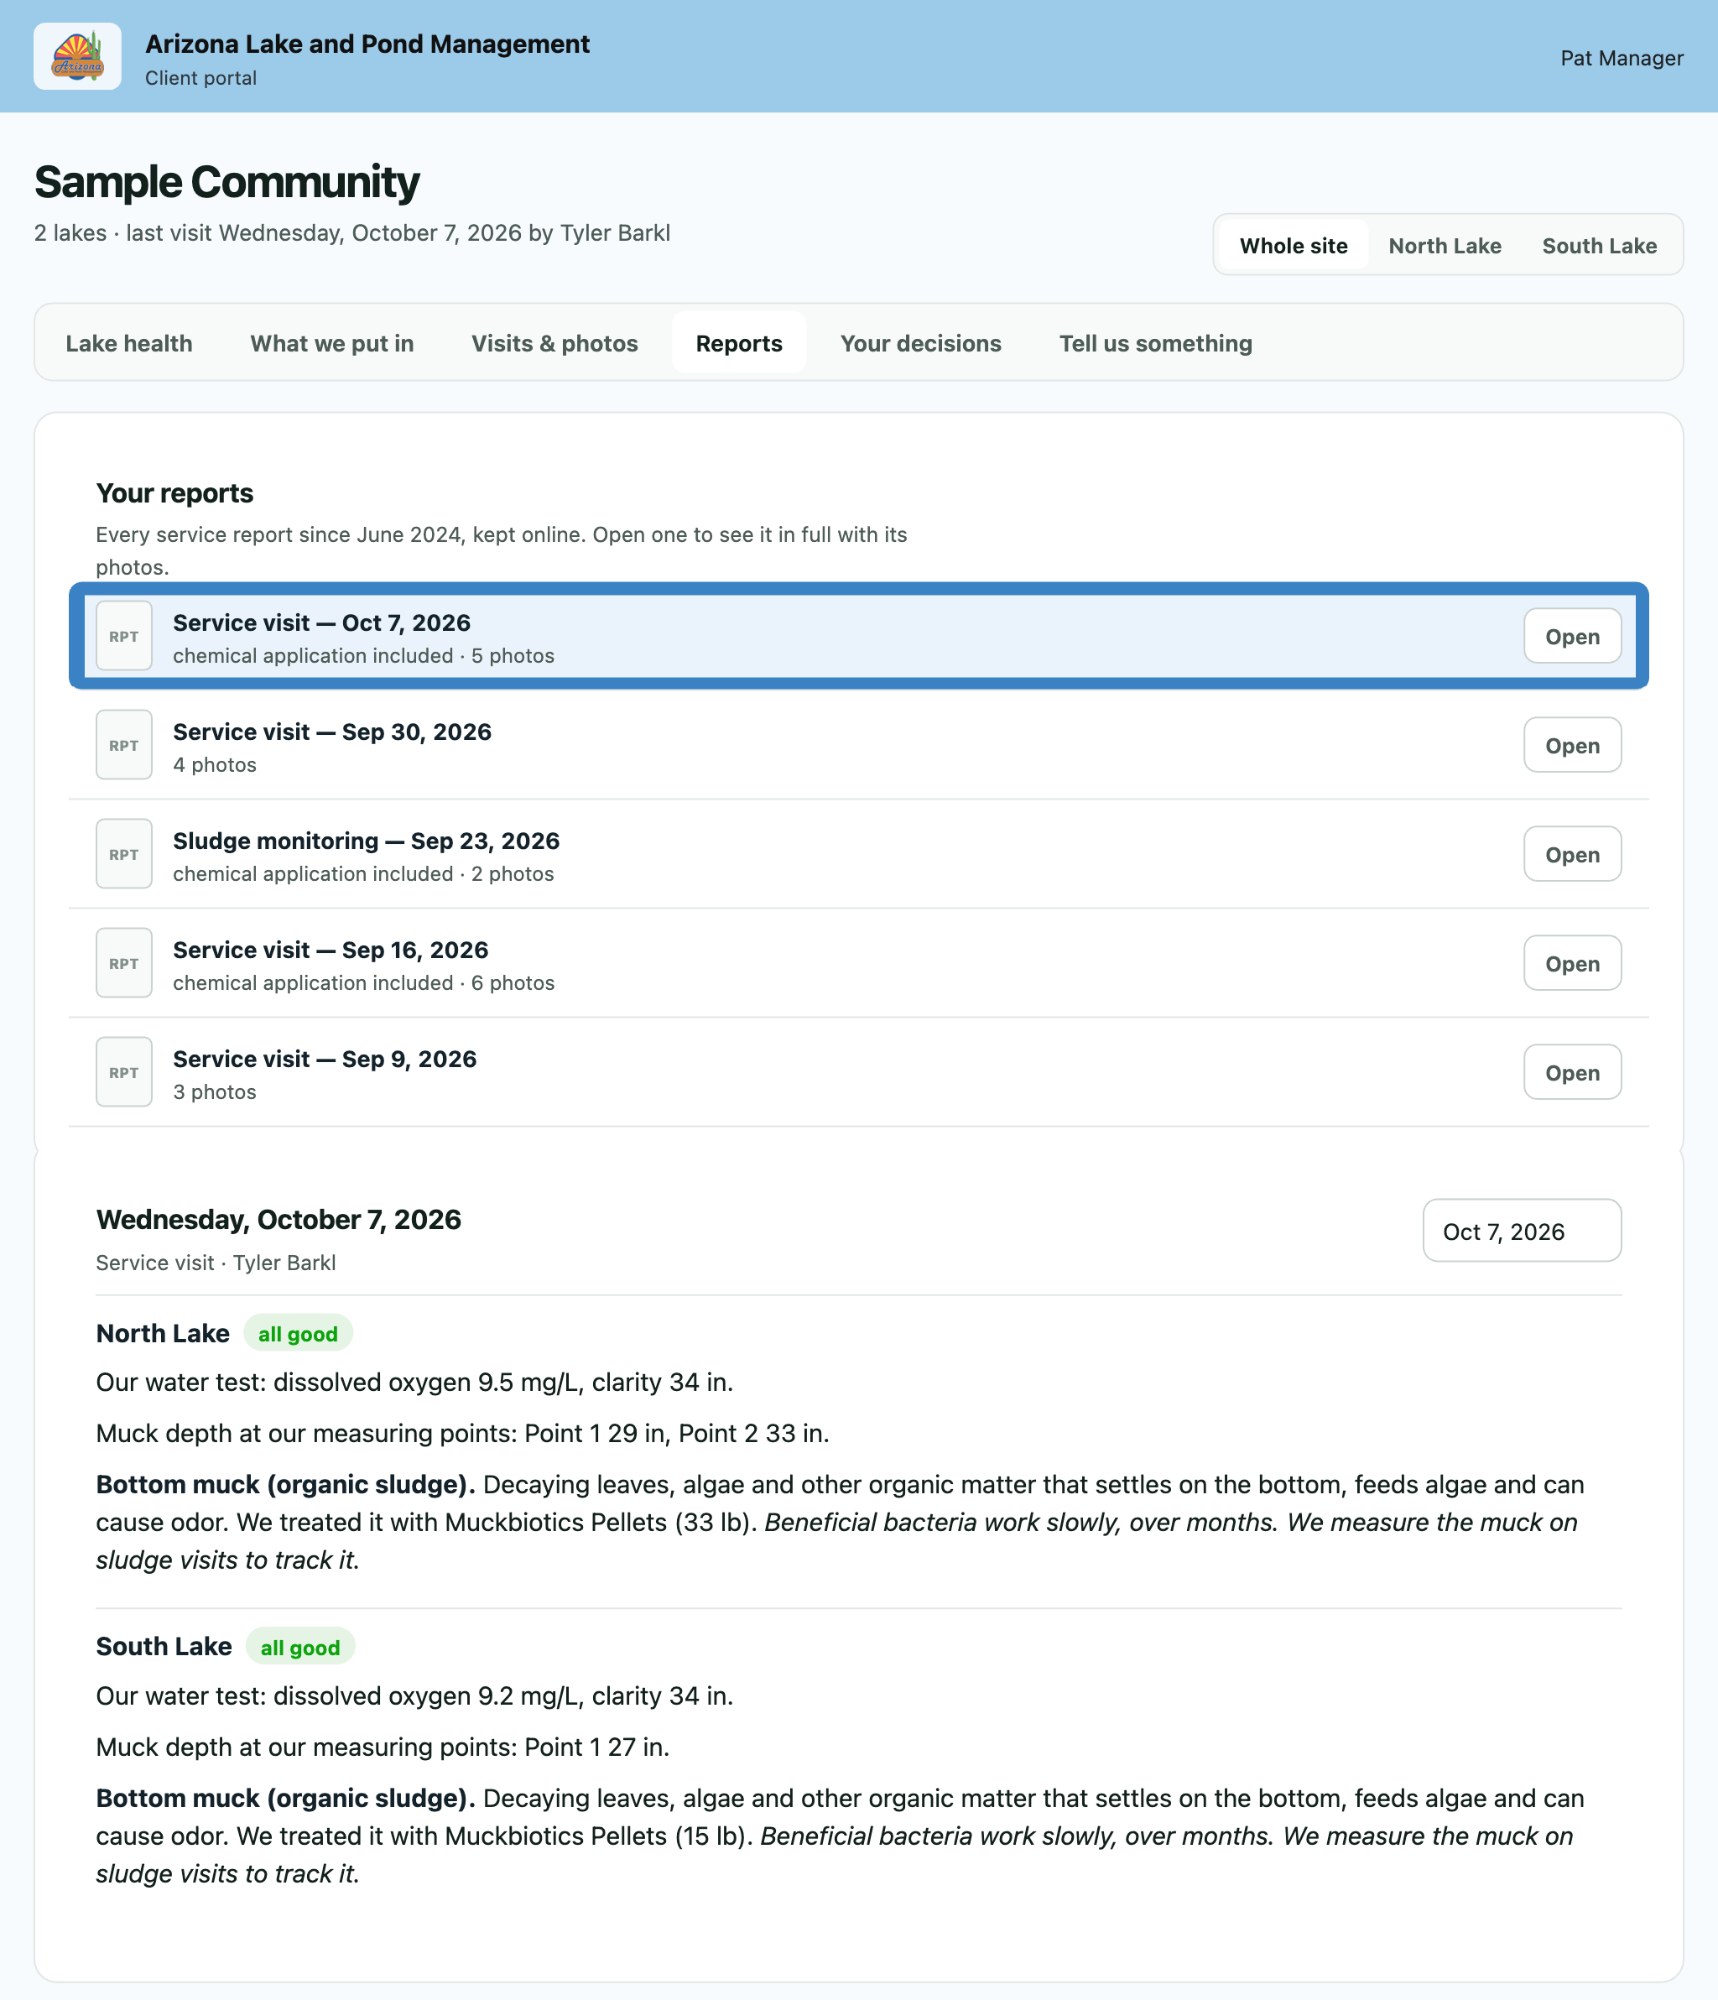Open the Sep 16, 2026 service visit report

coord(1572,963)
